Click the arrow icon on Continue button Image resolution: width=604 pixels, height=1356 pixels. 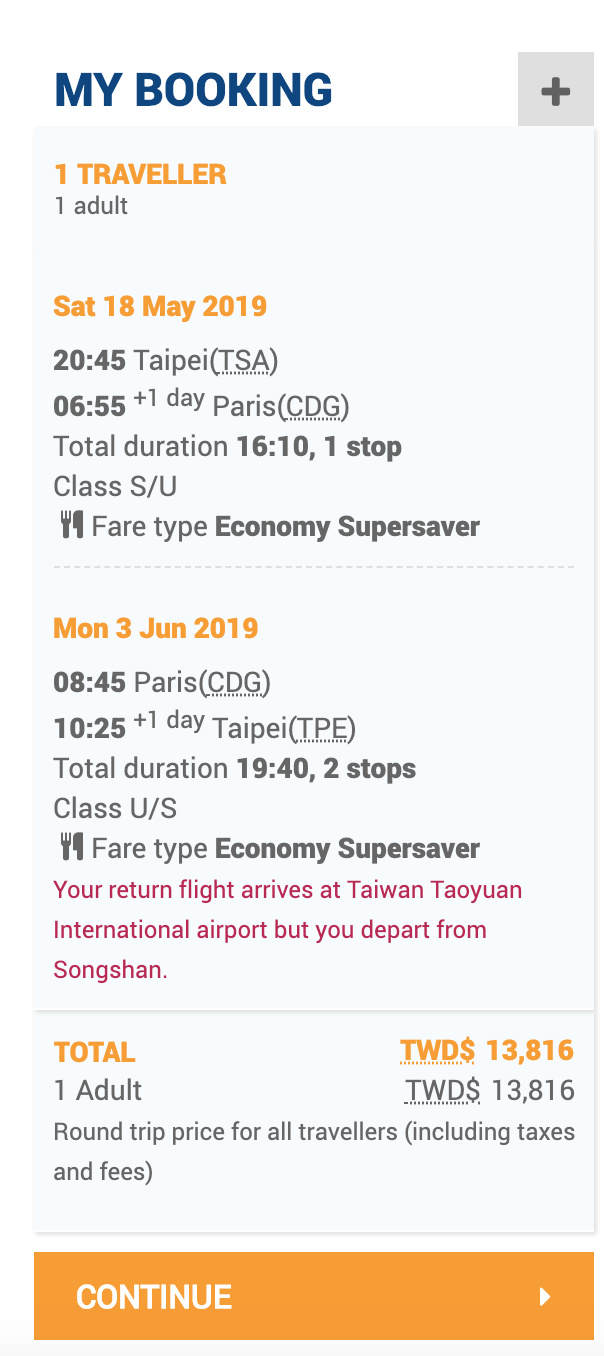(545, 1297)
